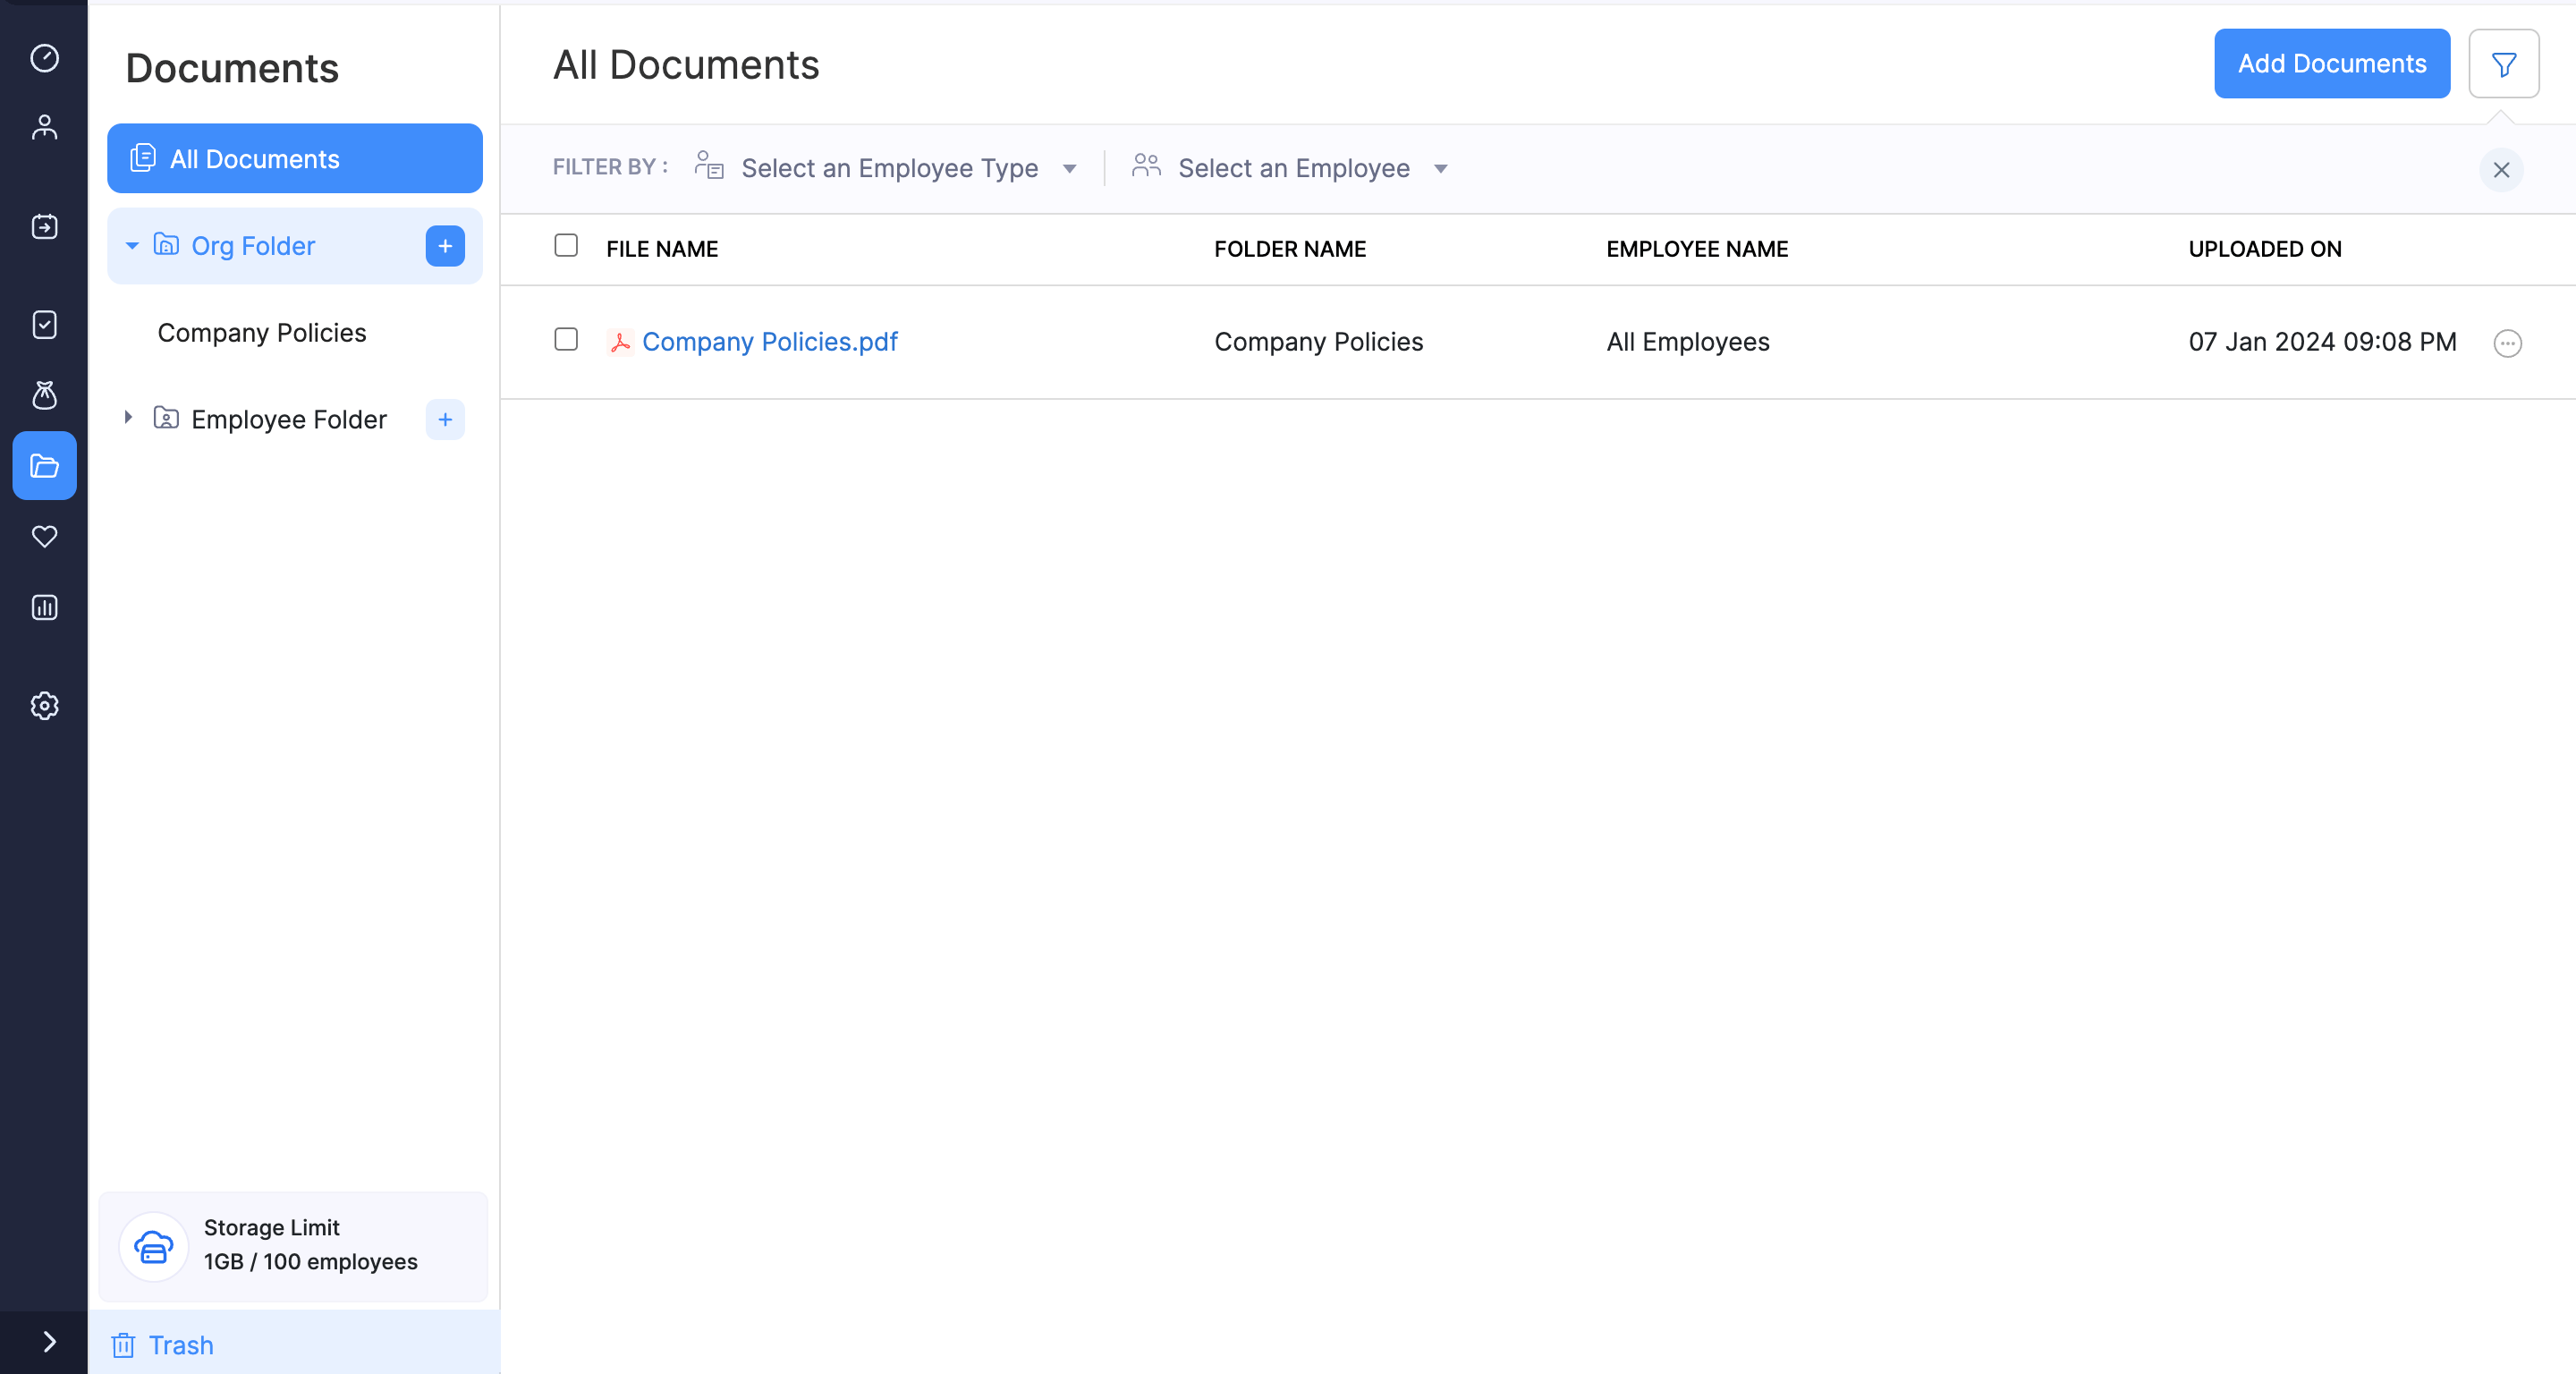Open the Company Policies.pdf file link

[x=768, y=341]
